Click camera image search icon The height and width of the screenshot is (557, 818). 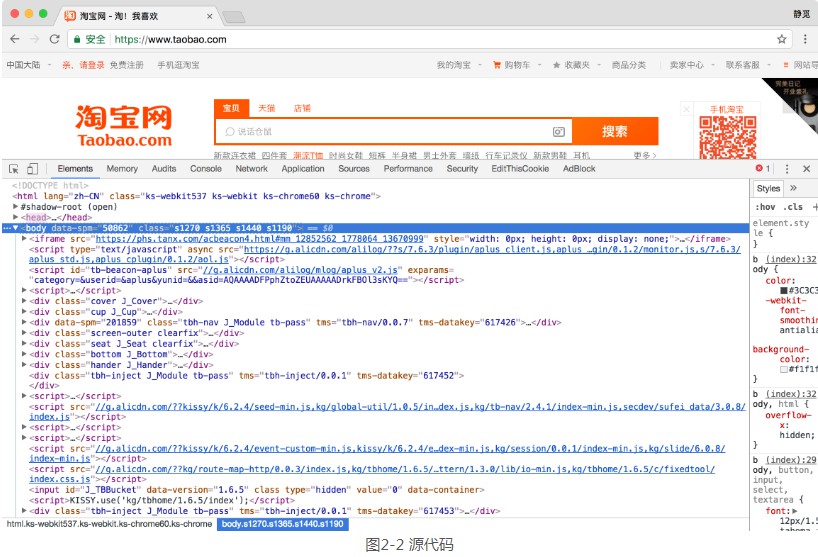(x=558, y=132)
